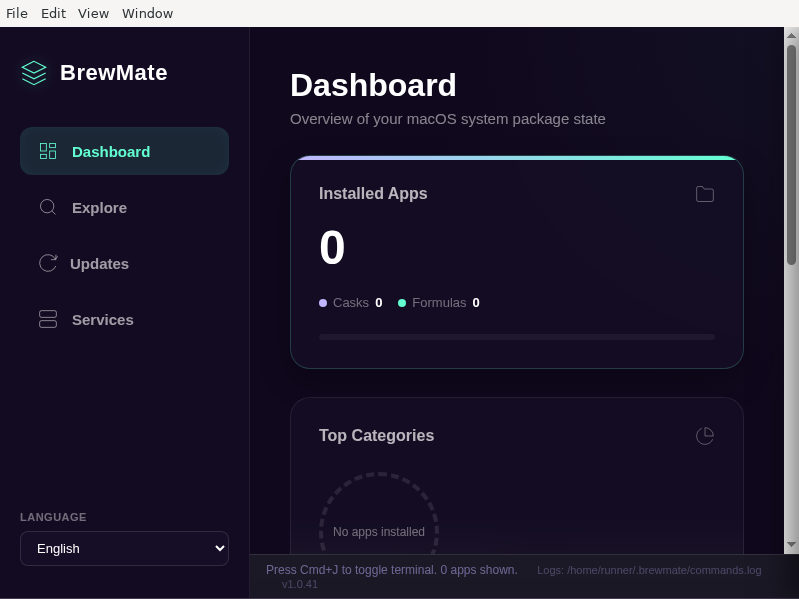Click the scrollbar up arrow
Image resolution: width=799 pixels, height=599 pixels.
791,36
